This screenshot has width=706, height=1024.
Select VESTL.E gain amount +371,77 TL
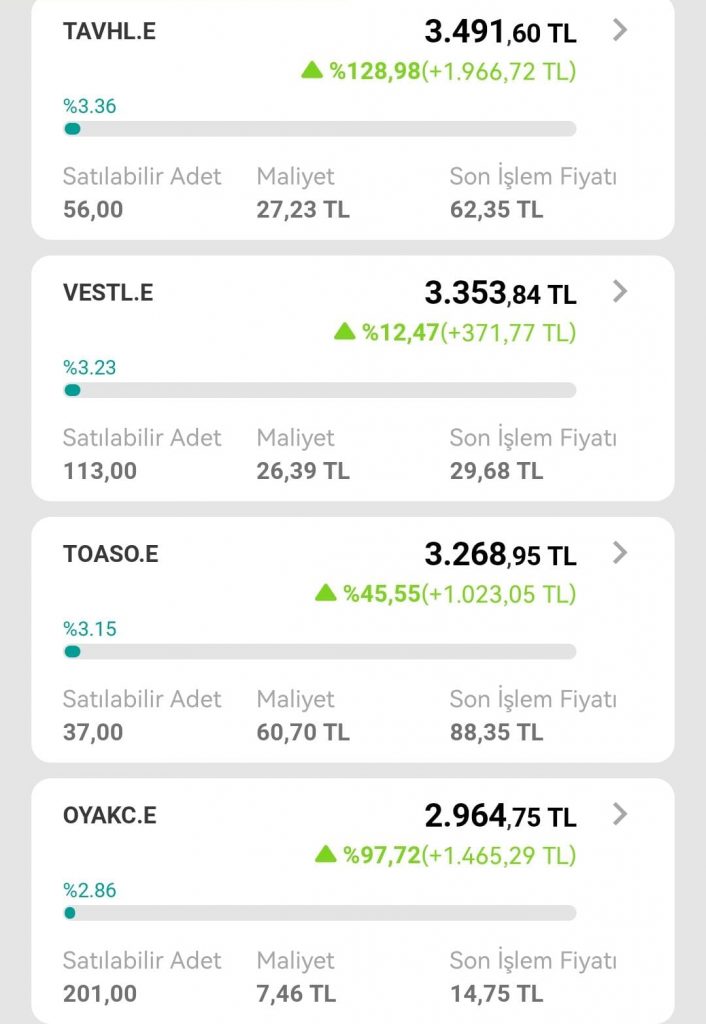tap(508, 332)
